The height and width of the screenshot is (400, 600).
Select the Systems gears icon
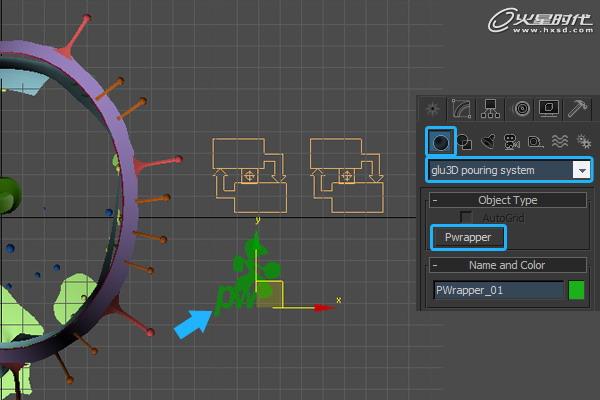tap(584, 142)
